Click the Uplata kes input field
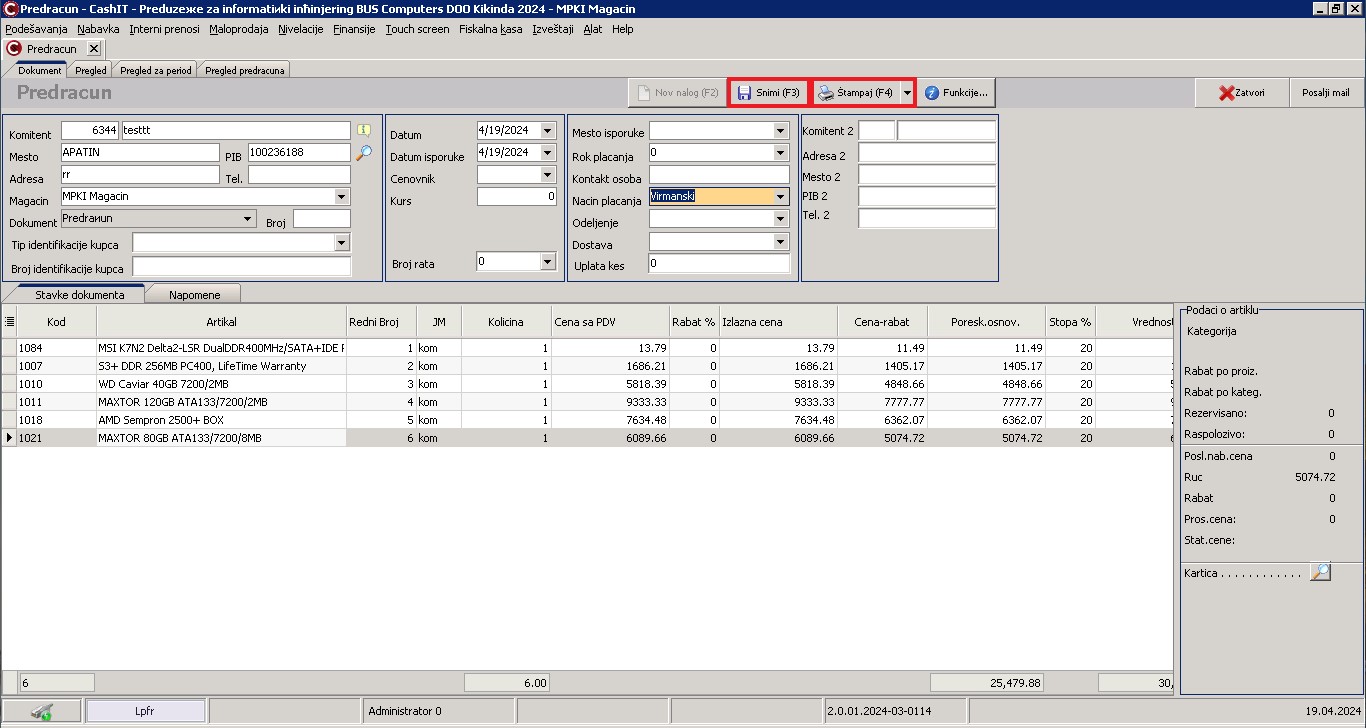This screenshot has height=728, width=1366. [x=719, y=264]
